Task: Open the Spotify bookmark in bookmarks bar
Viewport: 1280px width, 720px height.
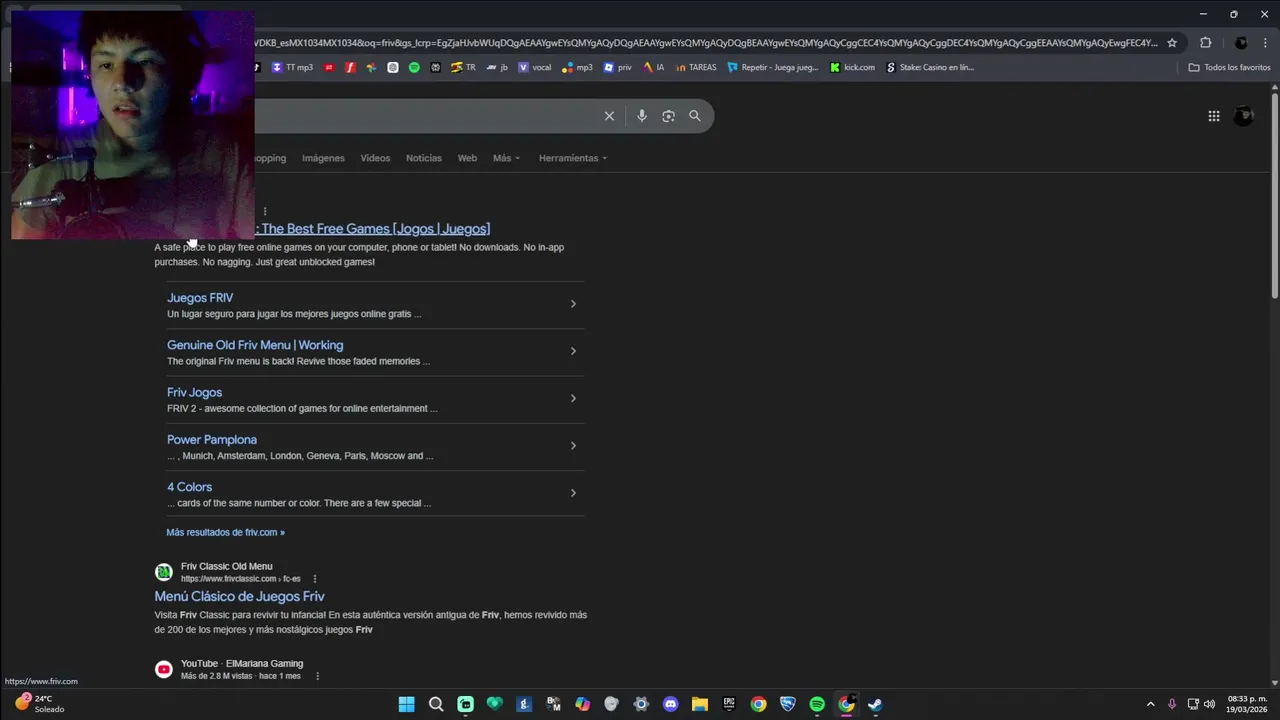Action: tap(414, 68)
